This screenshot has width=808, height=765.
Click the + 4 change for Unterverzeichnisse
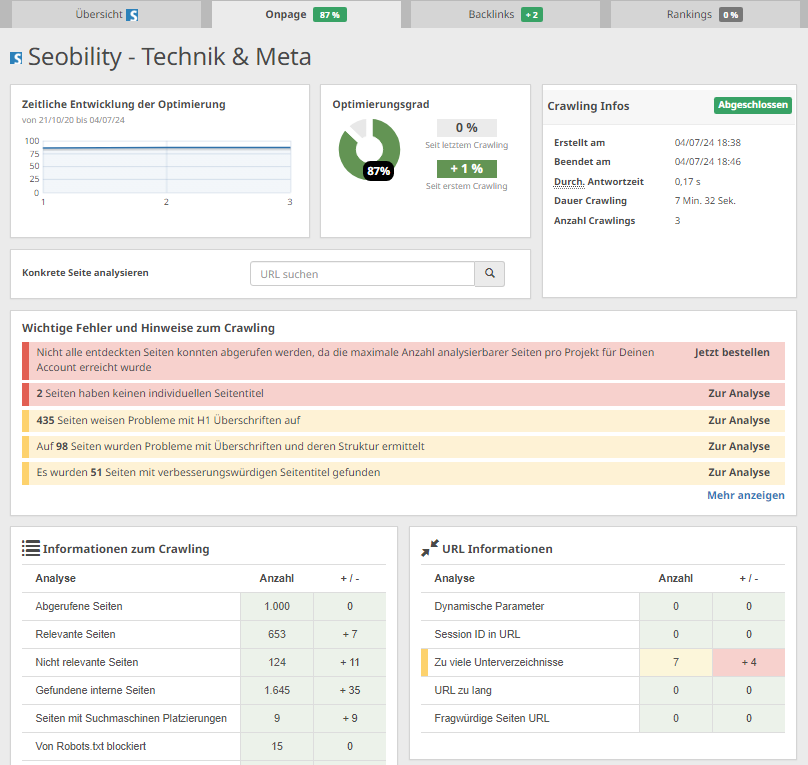point(749,662)
